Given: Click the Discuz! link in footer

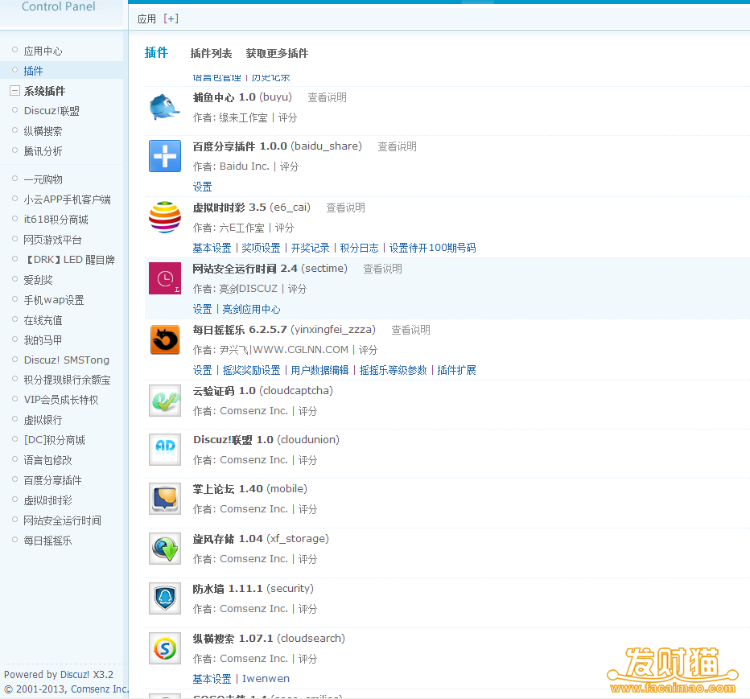Looking at the screenshot, I should click(75, 674).
